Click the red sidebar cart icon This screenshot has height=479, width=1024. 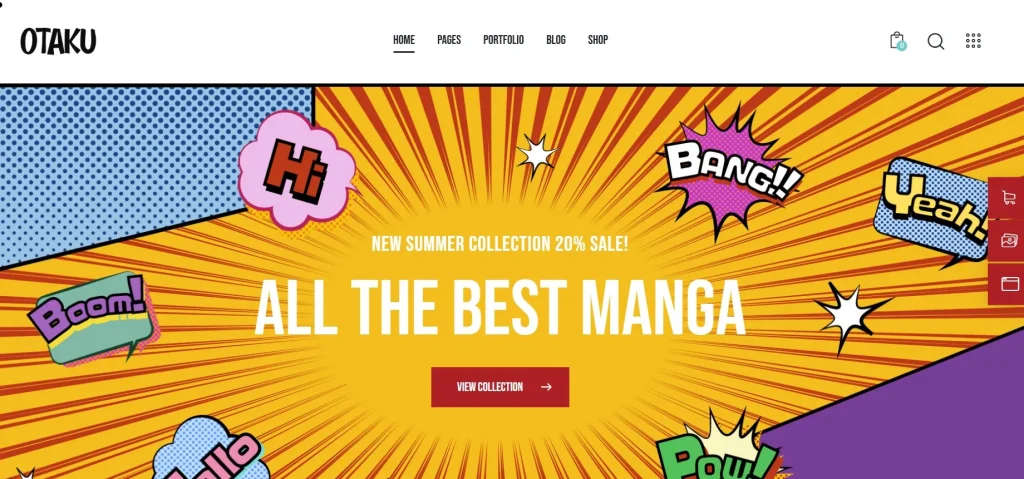pyautogui.click(x=1008, y=198)
